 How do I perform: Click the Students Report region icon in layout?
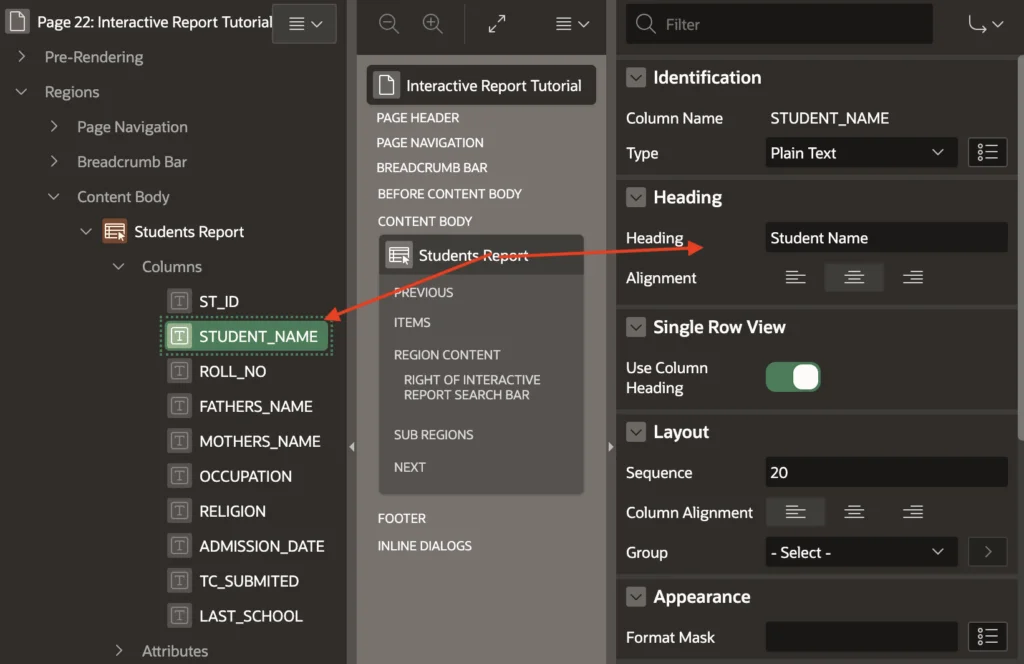coord(399,255)
